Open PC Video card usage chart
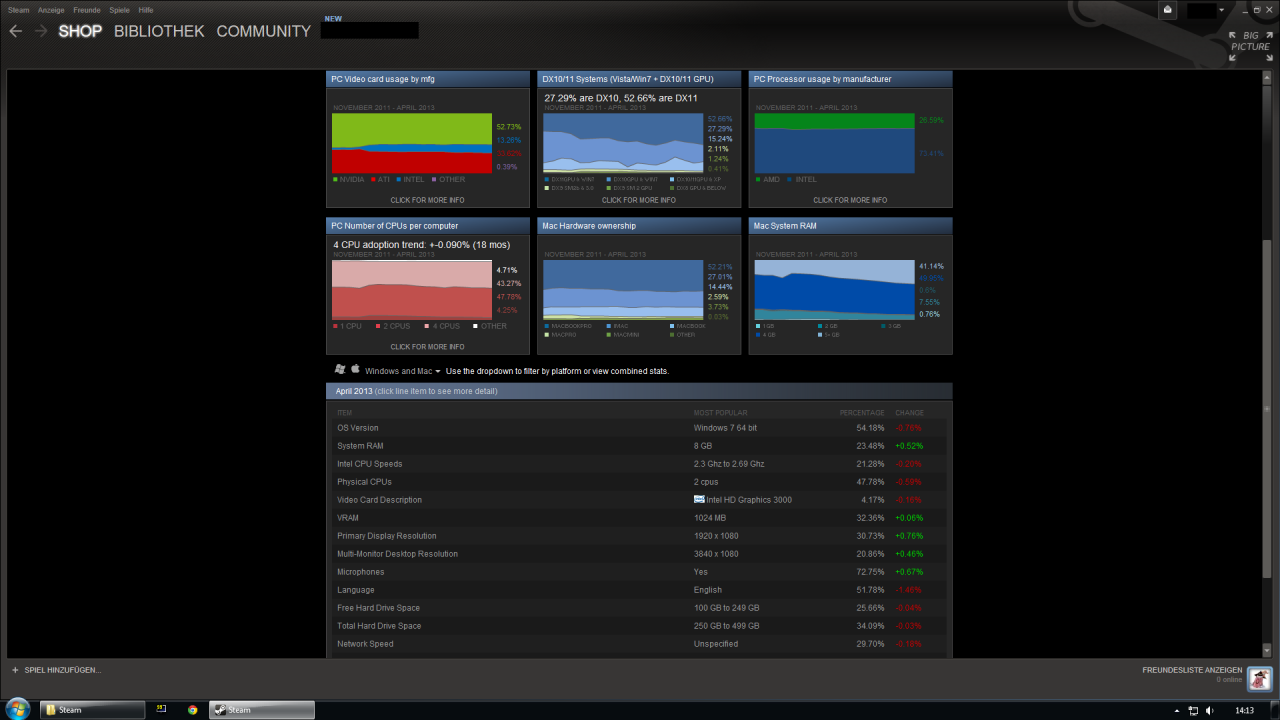The width and height of the screenshot is (1280, 720). (x=428, y=138)
